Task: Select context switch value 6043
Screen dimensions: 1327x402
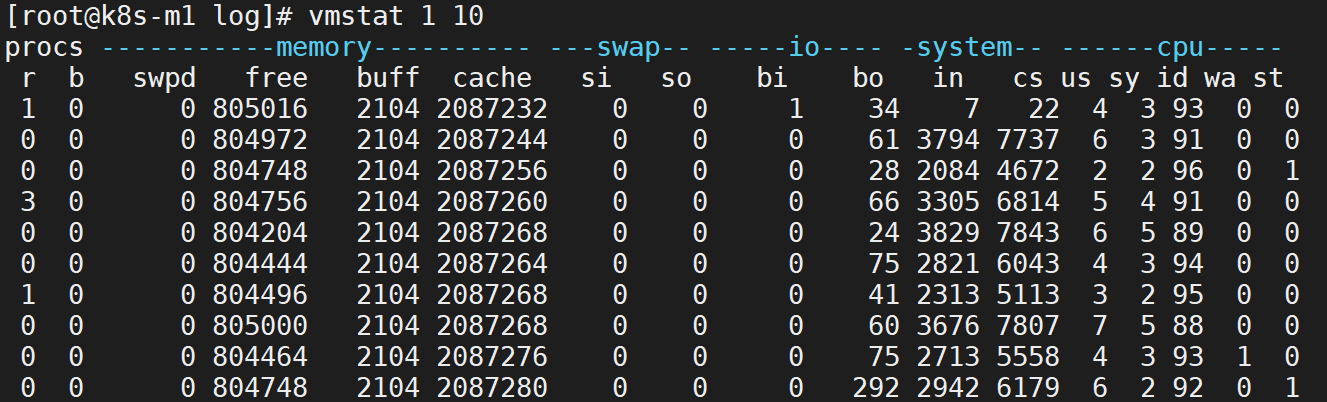Action: click(1028, 264)
